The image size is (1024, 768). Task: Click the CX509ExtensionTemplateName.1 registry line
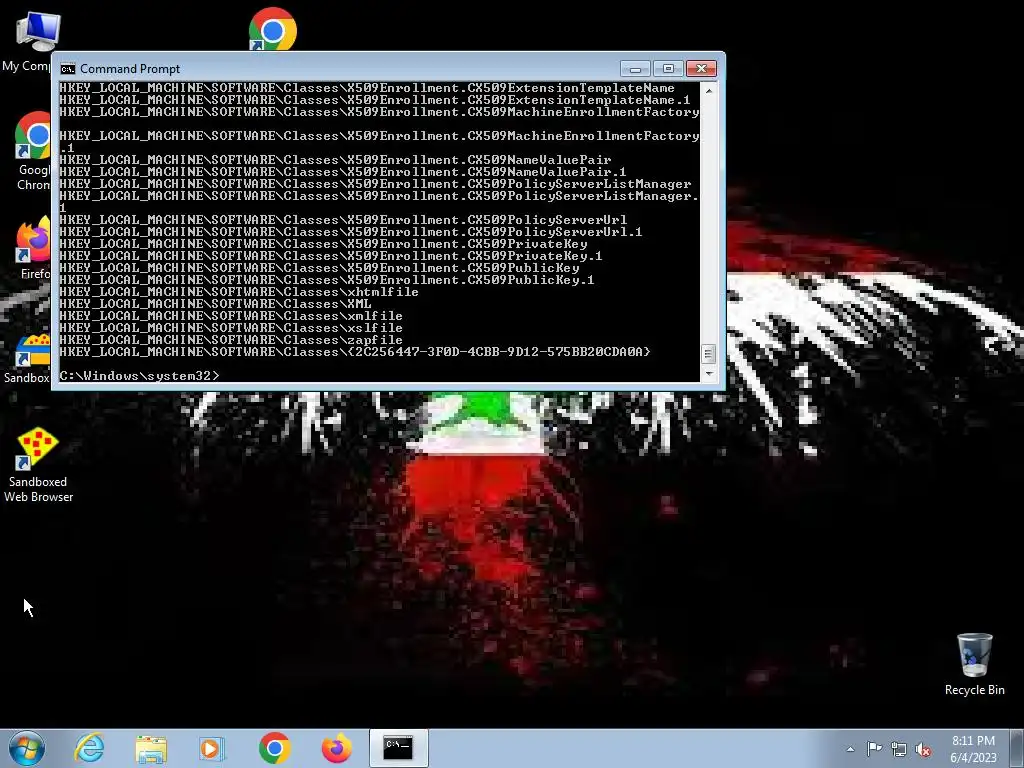(x=375, y=100)
